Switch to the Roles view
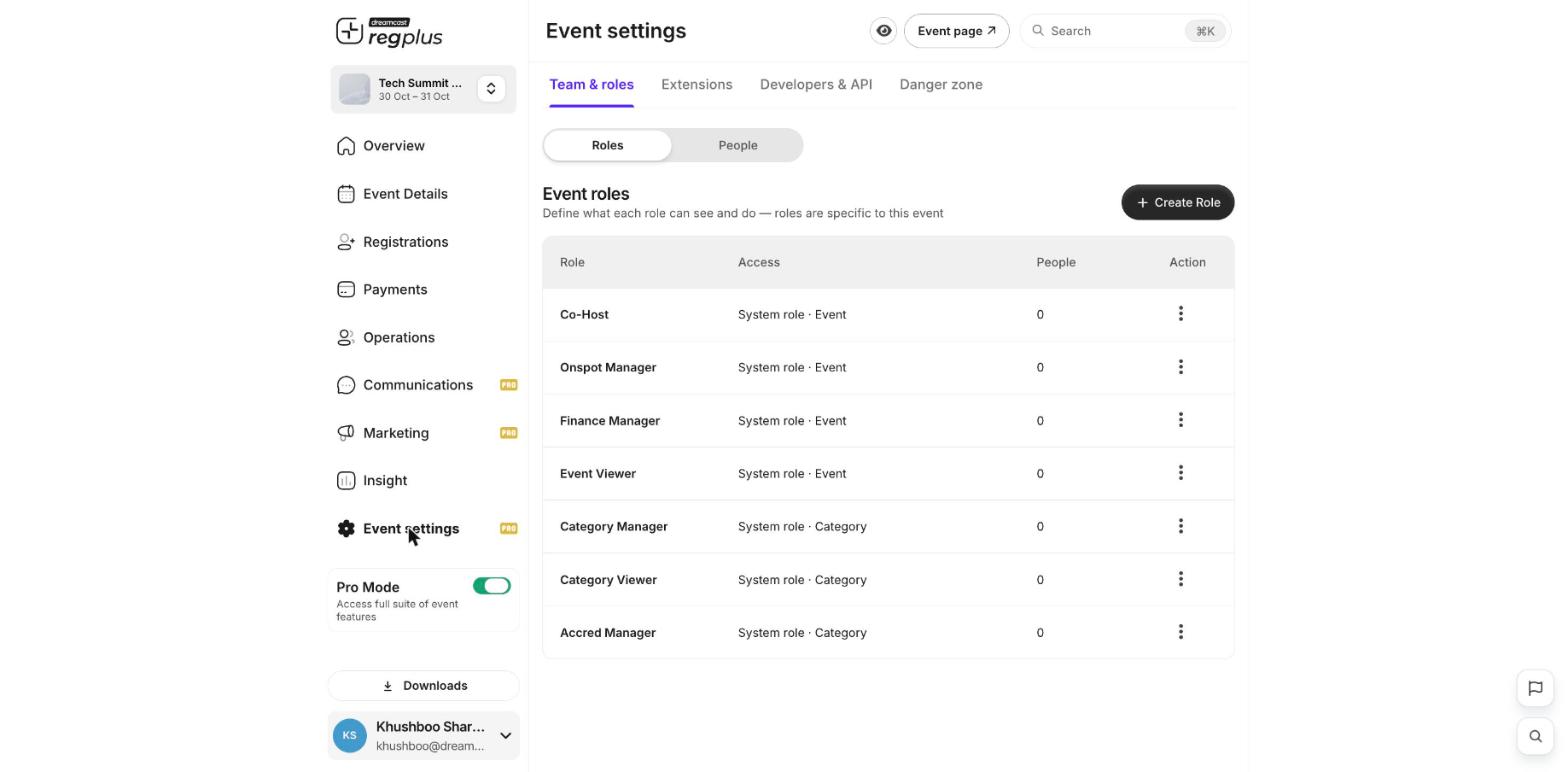This screenshot has height=772, width=1568. tap(608, 145)
